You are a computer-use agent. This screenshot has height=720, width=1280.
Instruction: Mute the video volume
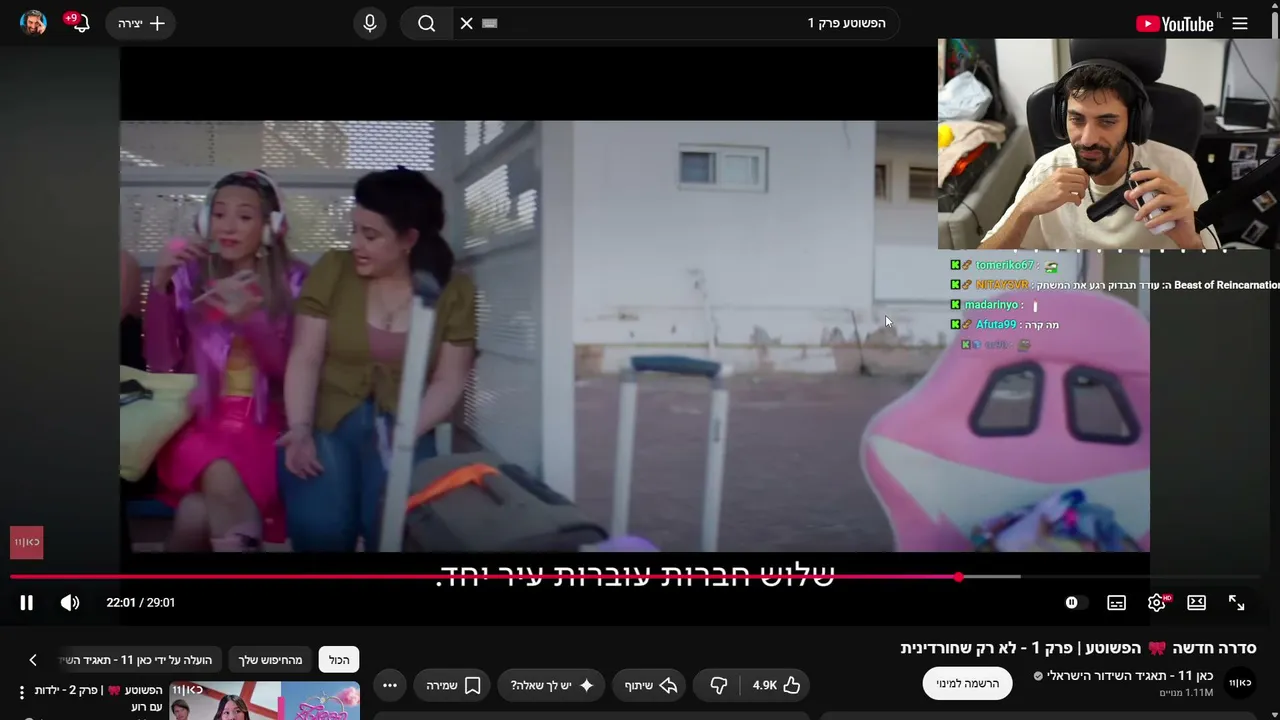[70, 602]
